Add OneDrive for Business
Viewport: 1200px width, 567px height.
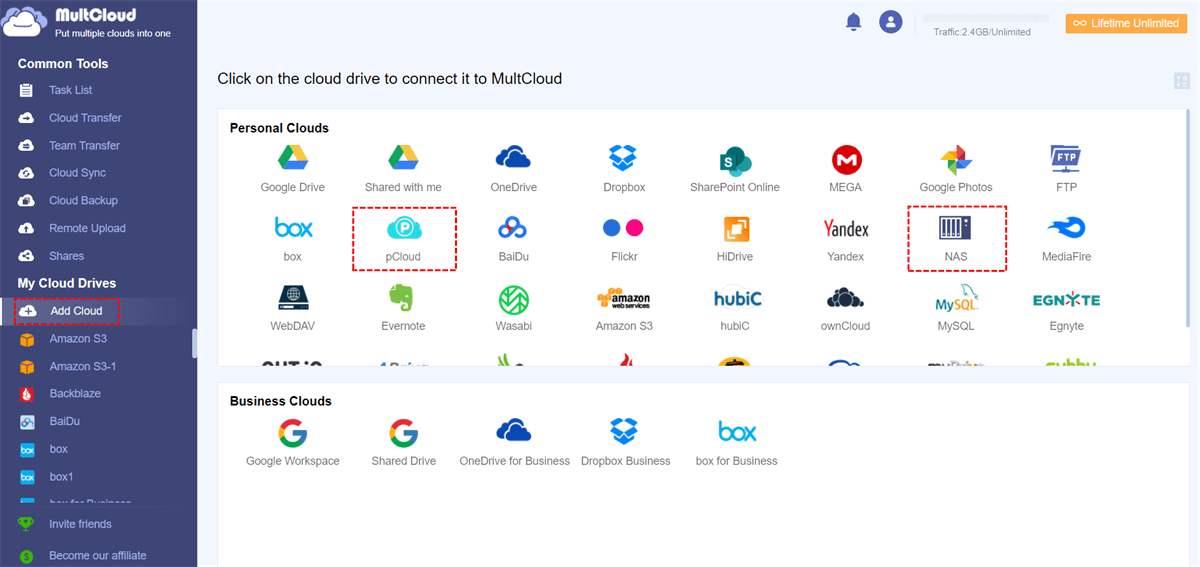(514, 443)
